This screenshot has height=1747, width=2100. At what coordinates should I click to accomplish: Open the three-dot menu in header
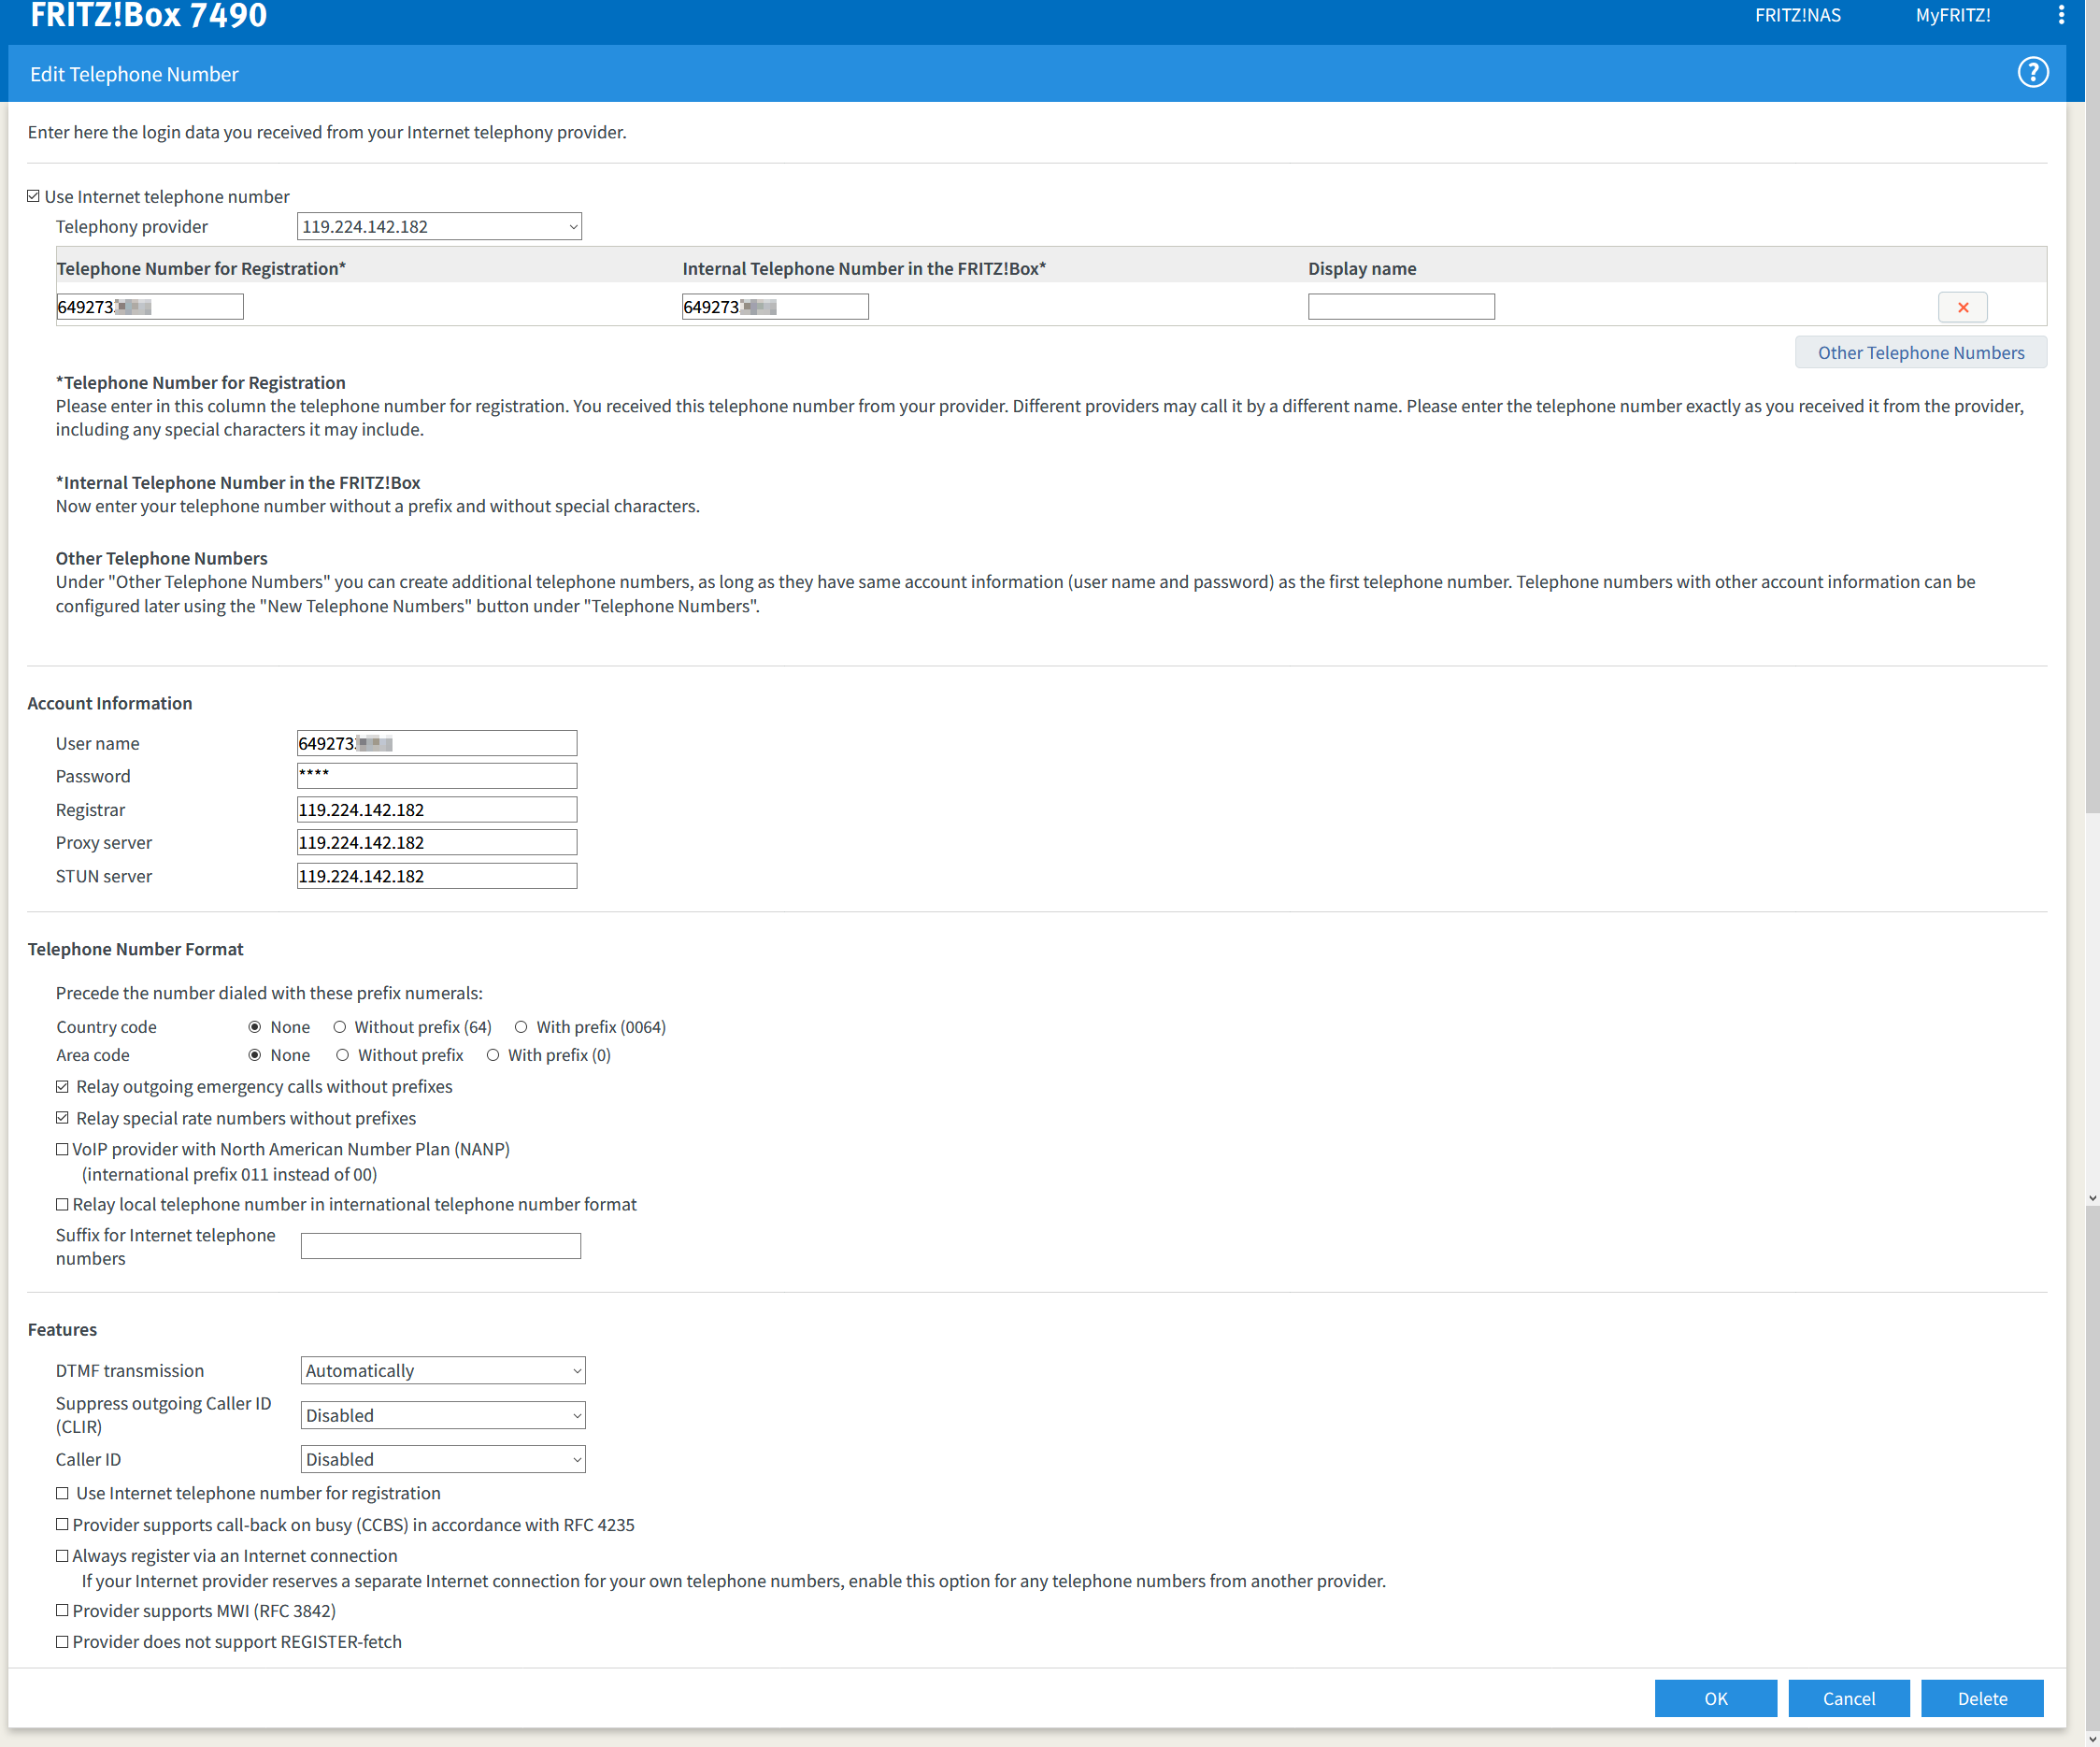point(2061,15)
